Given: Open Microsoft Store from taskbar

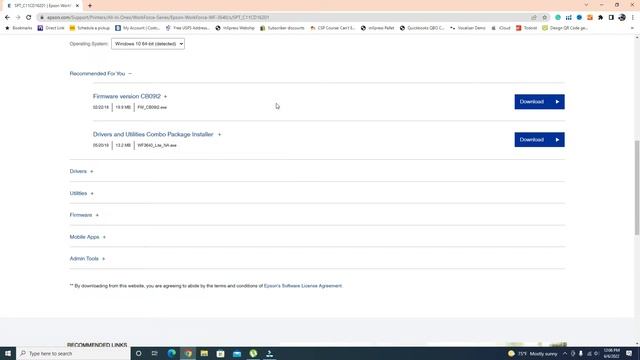Looking at the screenshot, I should click(220, 353).
